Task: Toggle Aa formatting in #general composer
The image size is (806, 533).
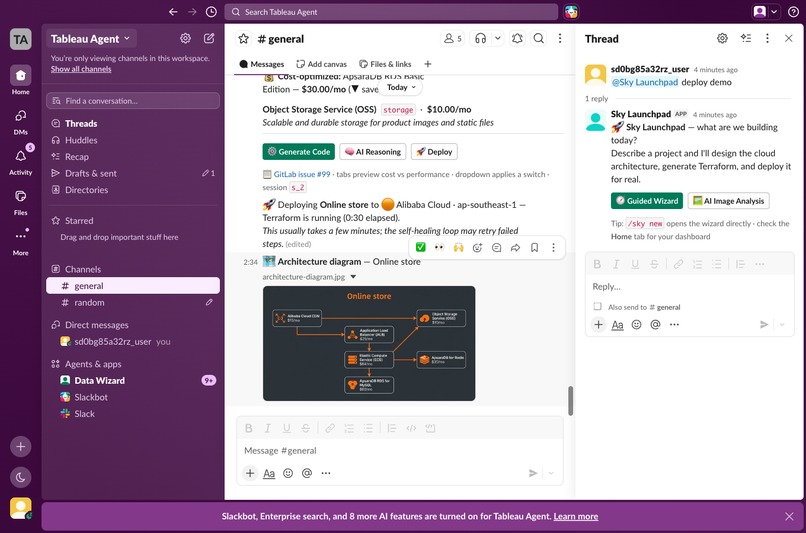Action: (269, 473)
